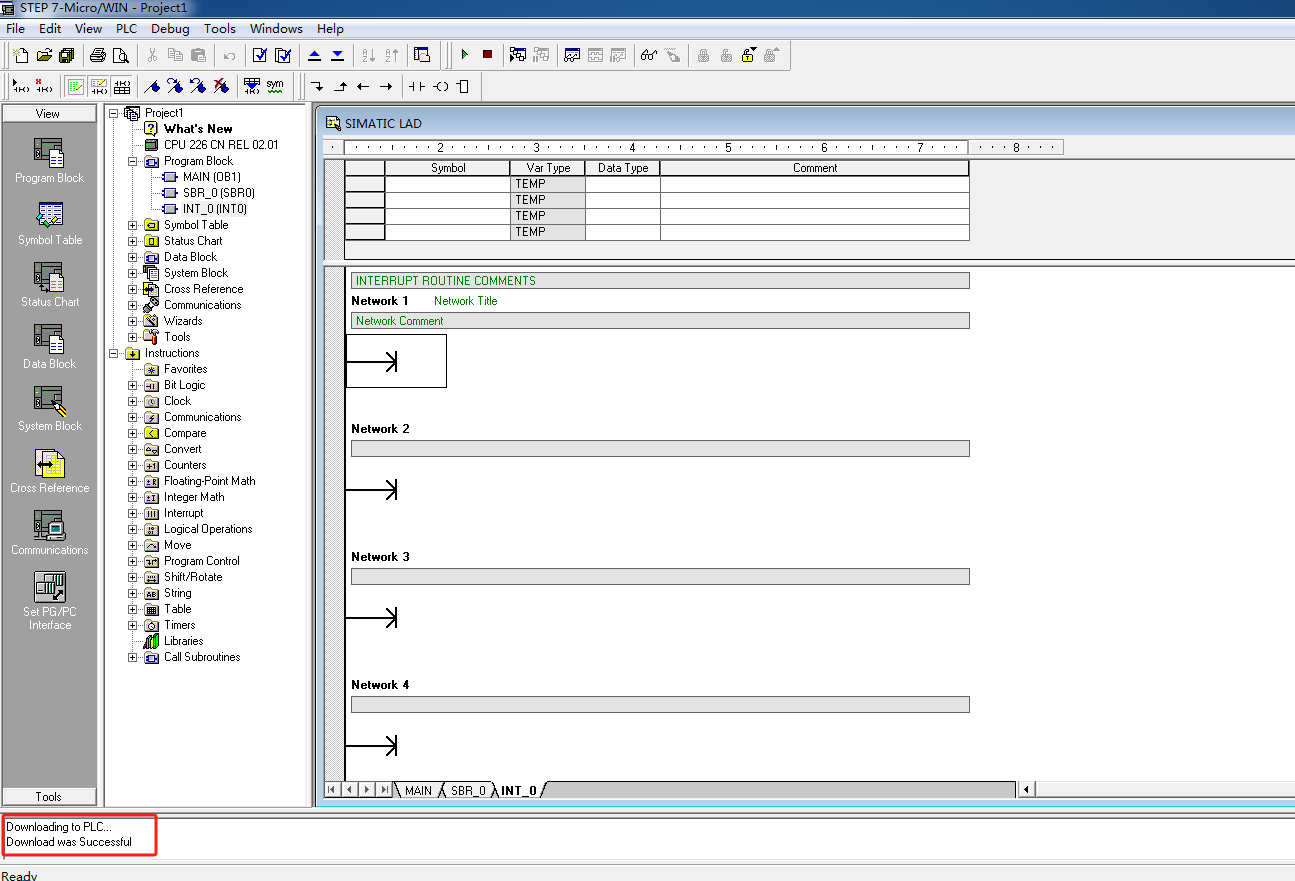Click the New Project toolbar icon
1295x881 pixels.
pos(21,55)
